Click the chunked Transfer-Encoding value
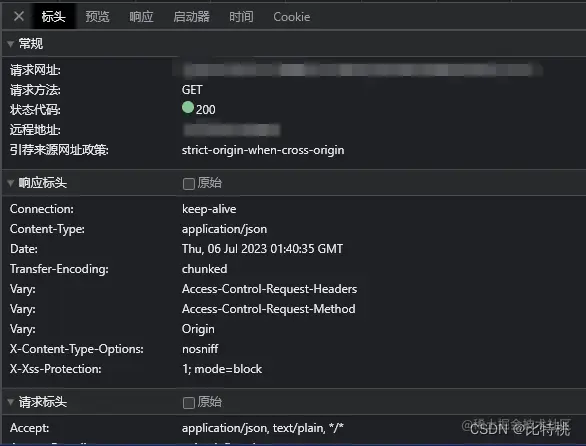This screenshot has height=446, width=586. (204, 269)
